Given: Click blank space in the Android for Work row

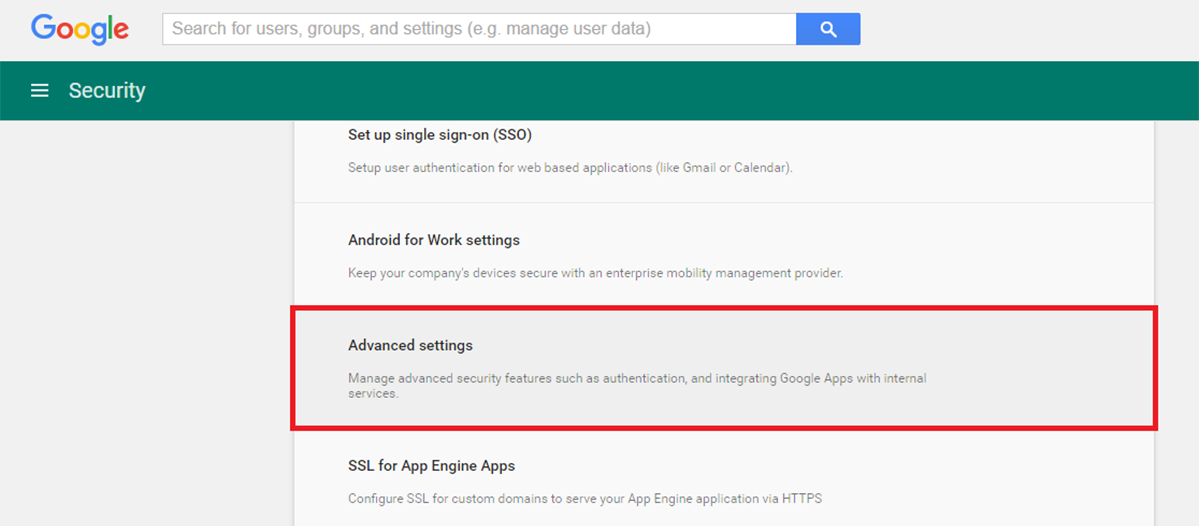Looking at the screenshot, I should (x=1000, y=255).
